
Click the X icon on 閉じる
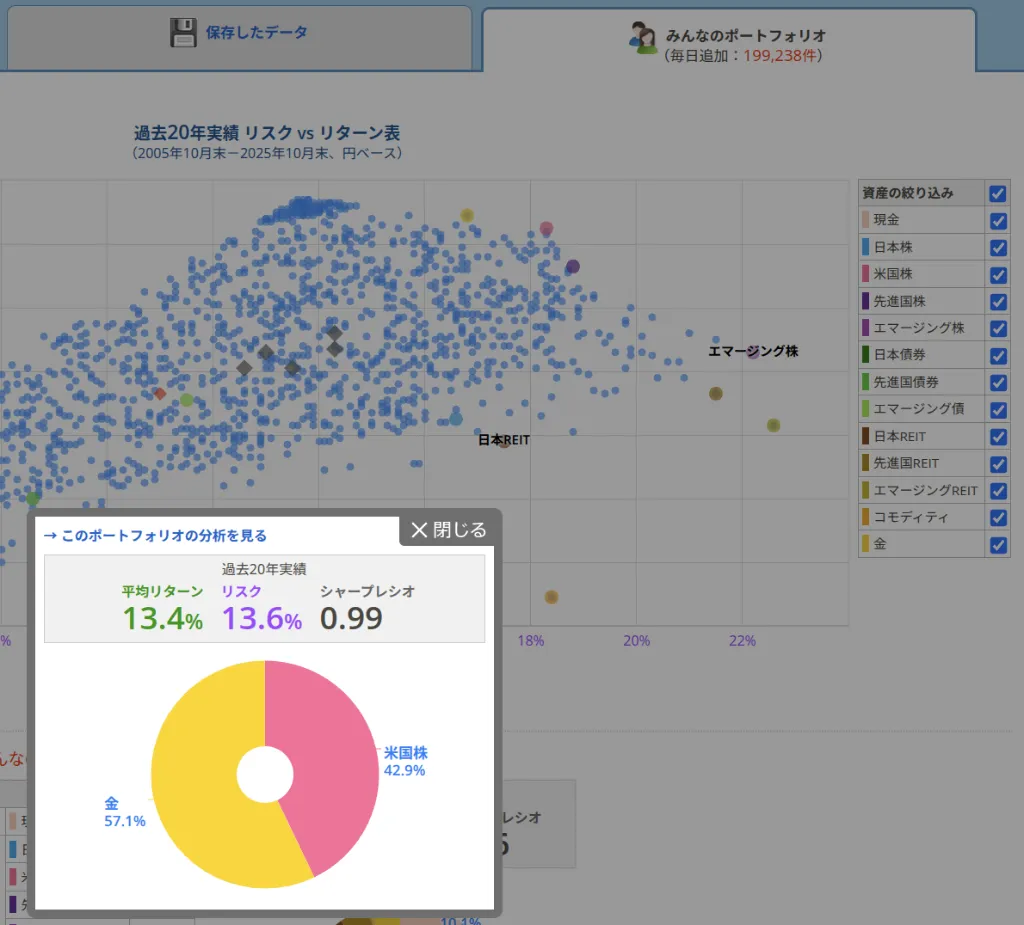(419, 530)
